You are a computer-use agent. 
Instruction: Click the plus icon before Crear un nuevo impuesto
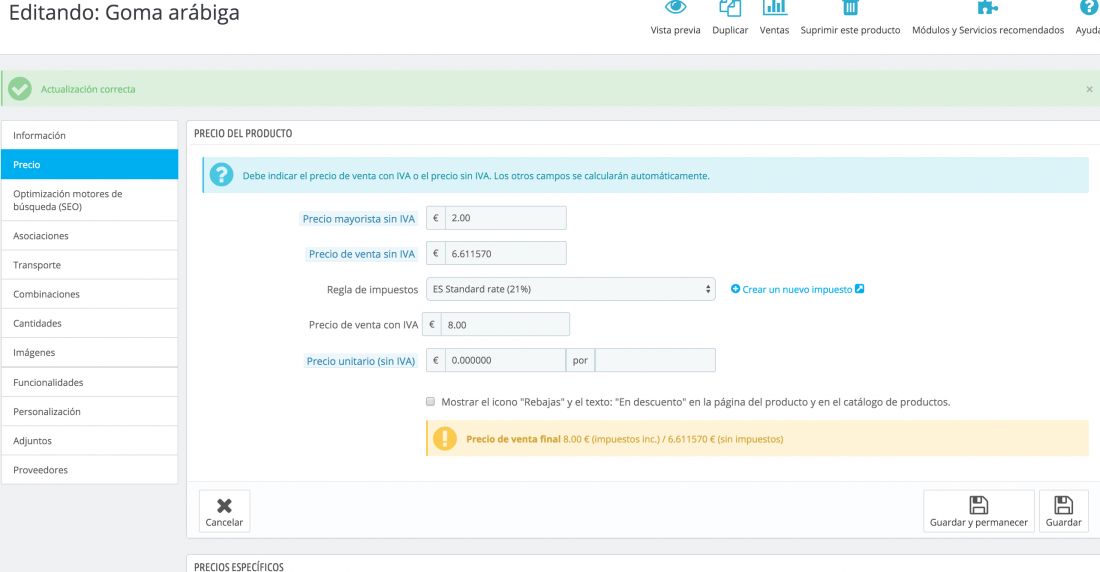coord(735,288)
